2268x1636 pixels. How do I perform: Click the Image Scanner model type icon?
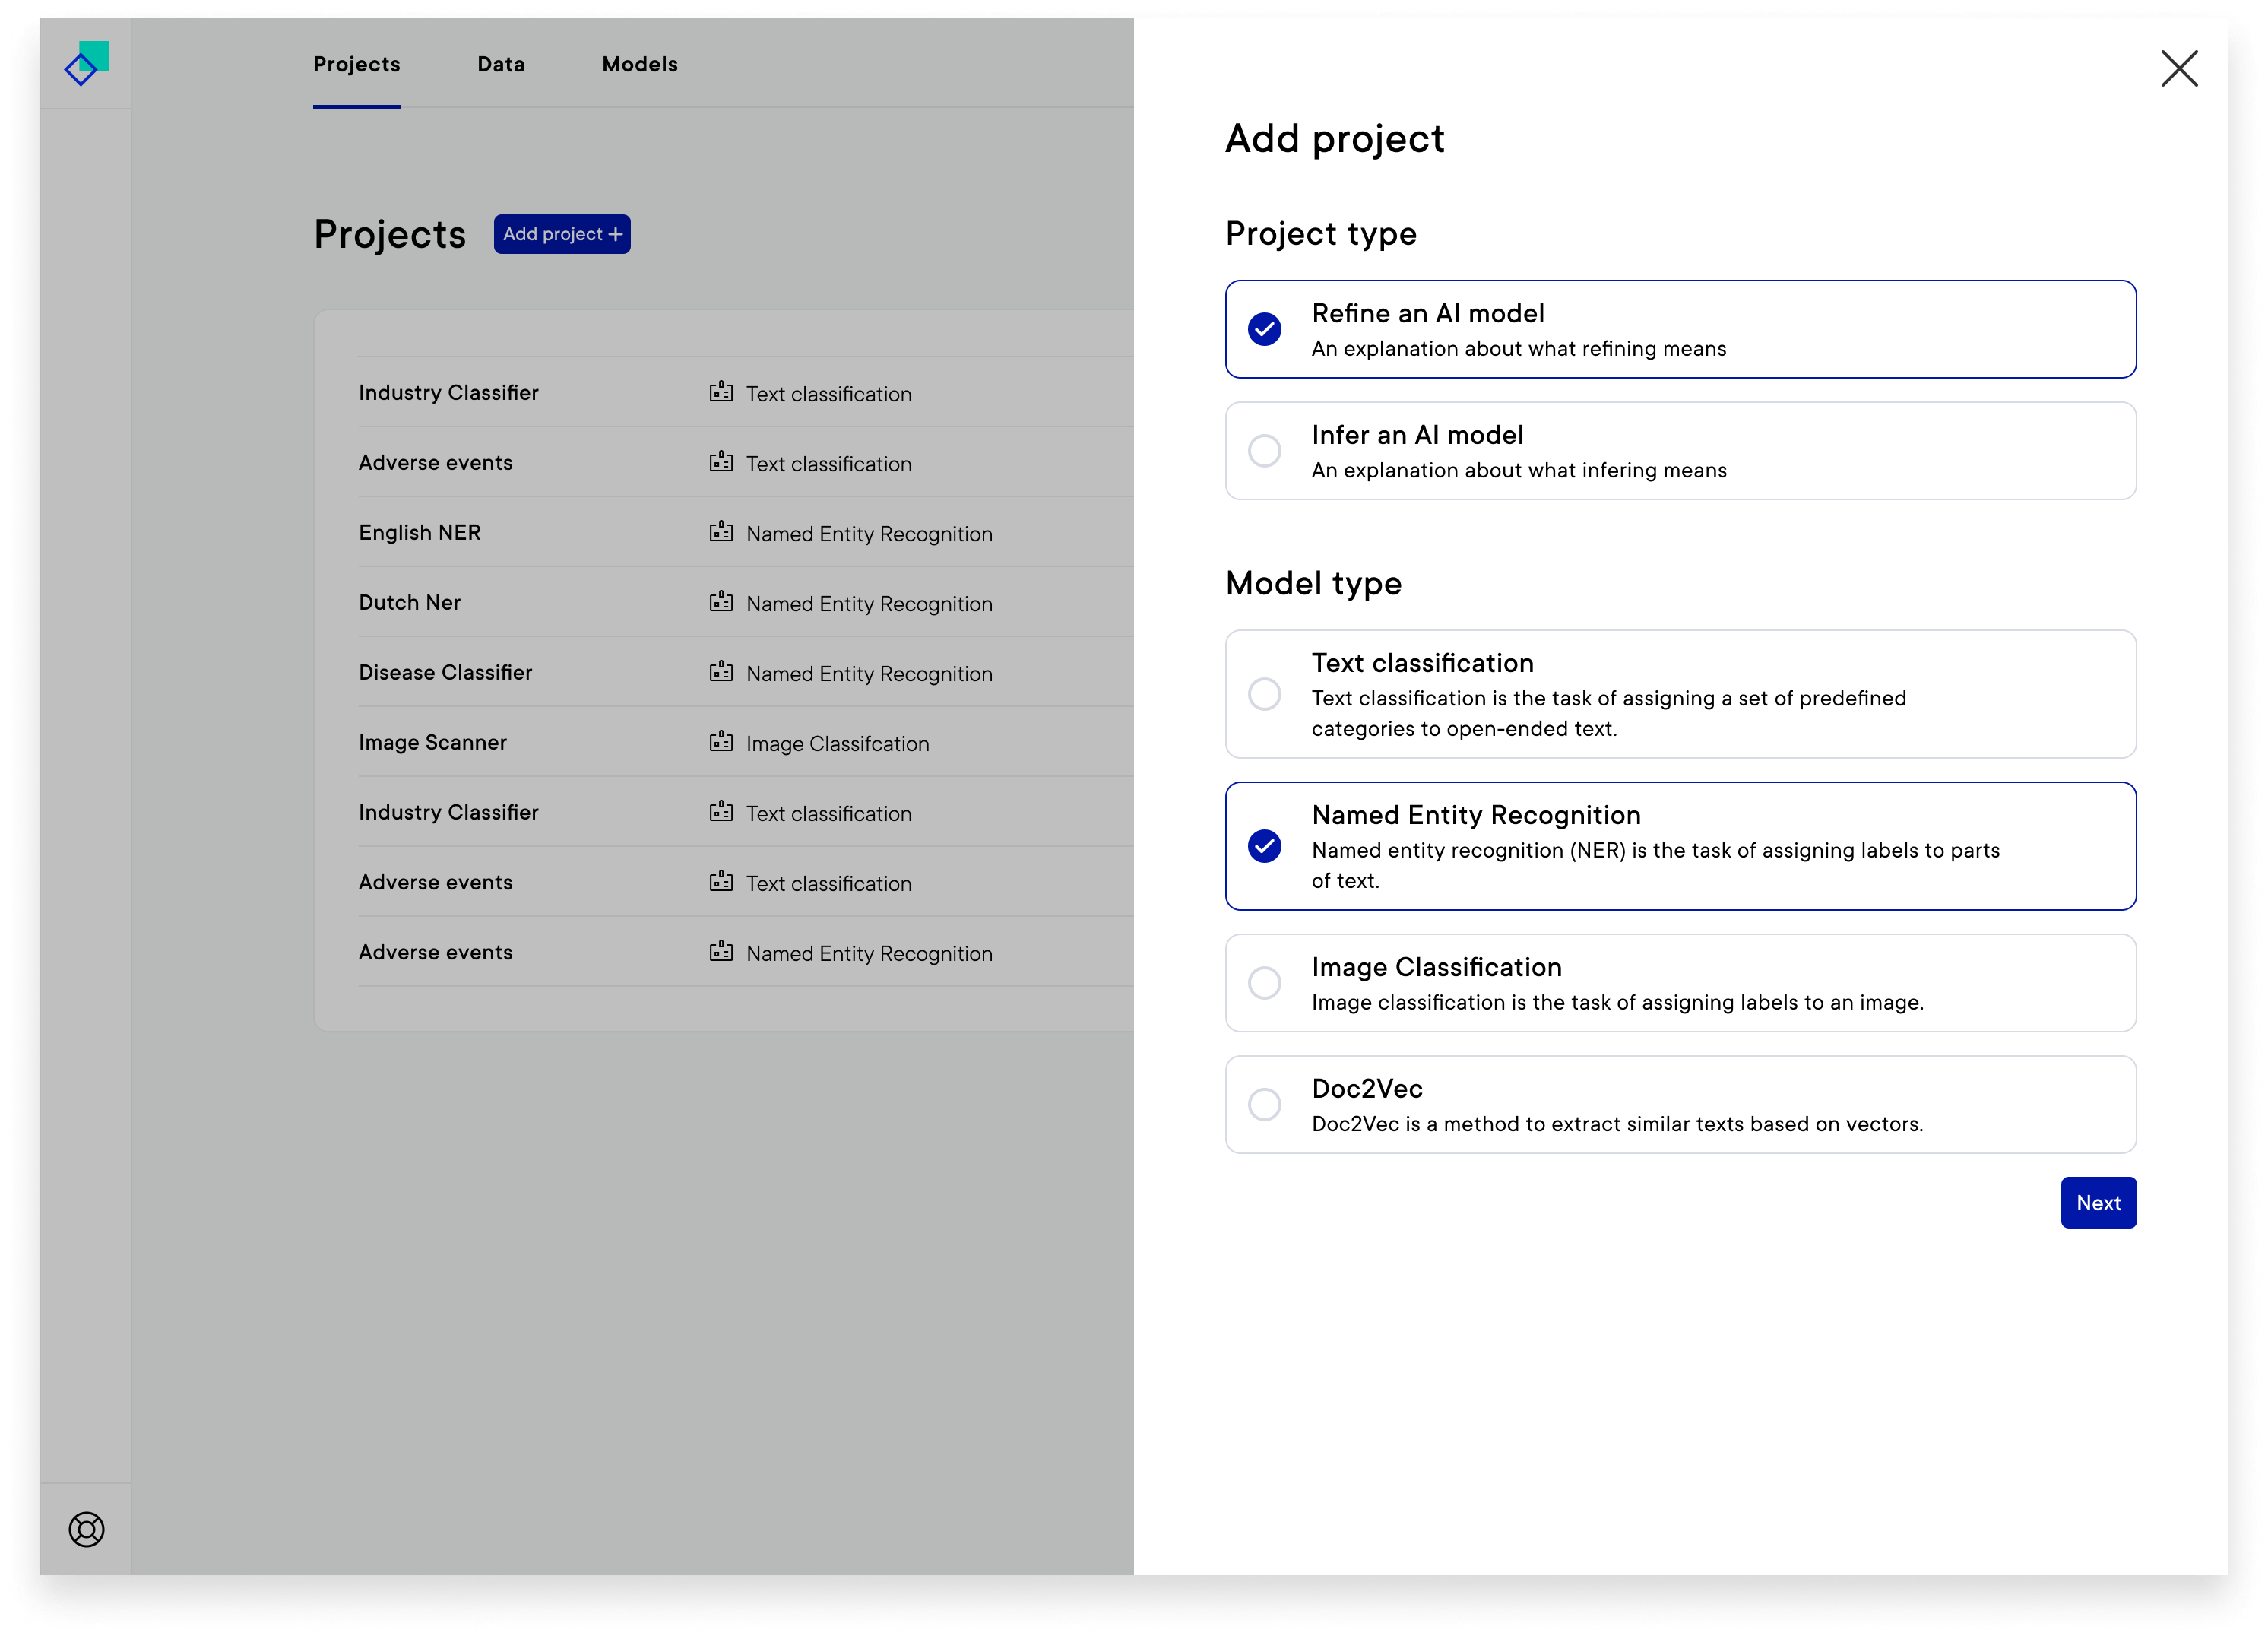721,742
